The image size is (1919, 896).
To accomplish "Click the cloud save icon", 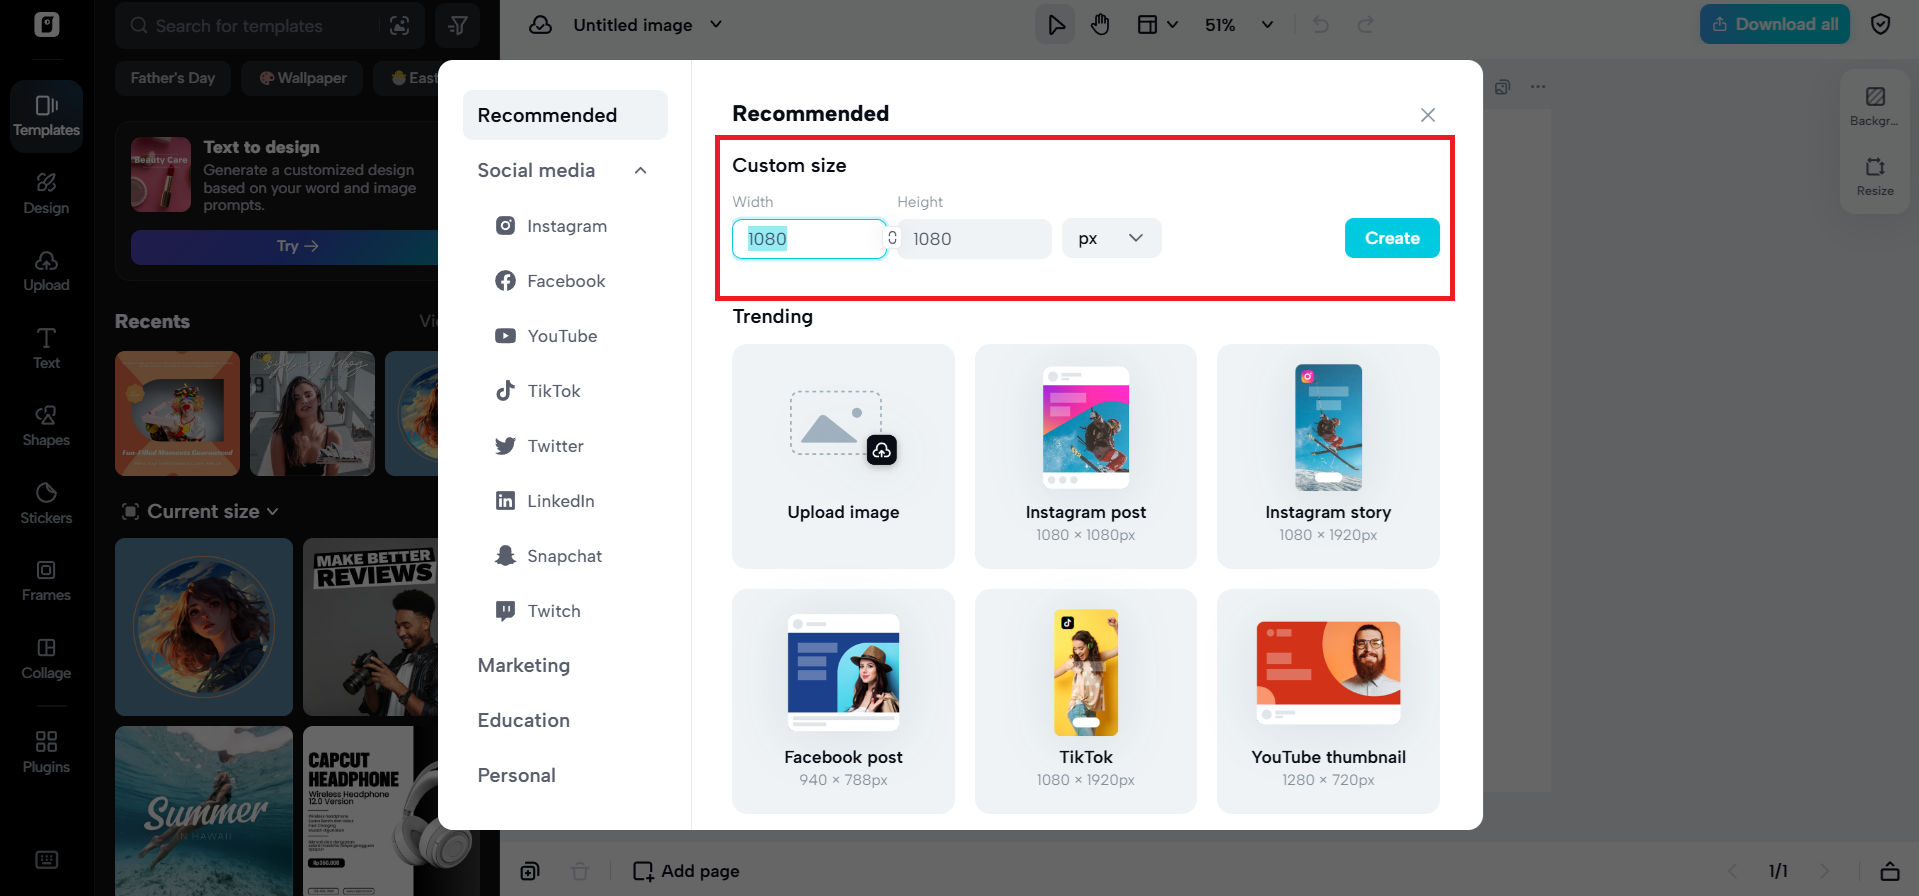I will 540,25.
